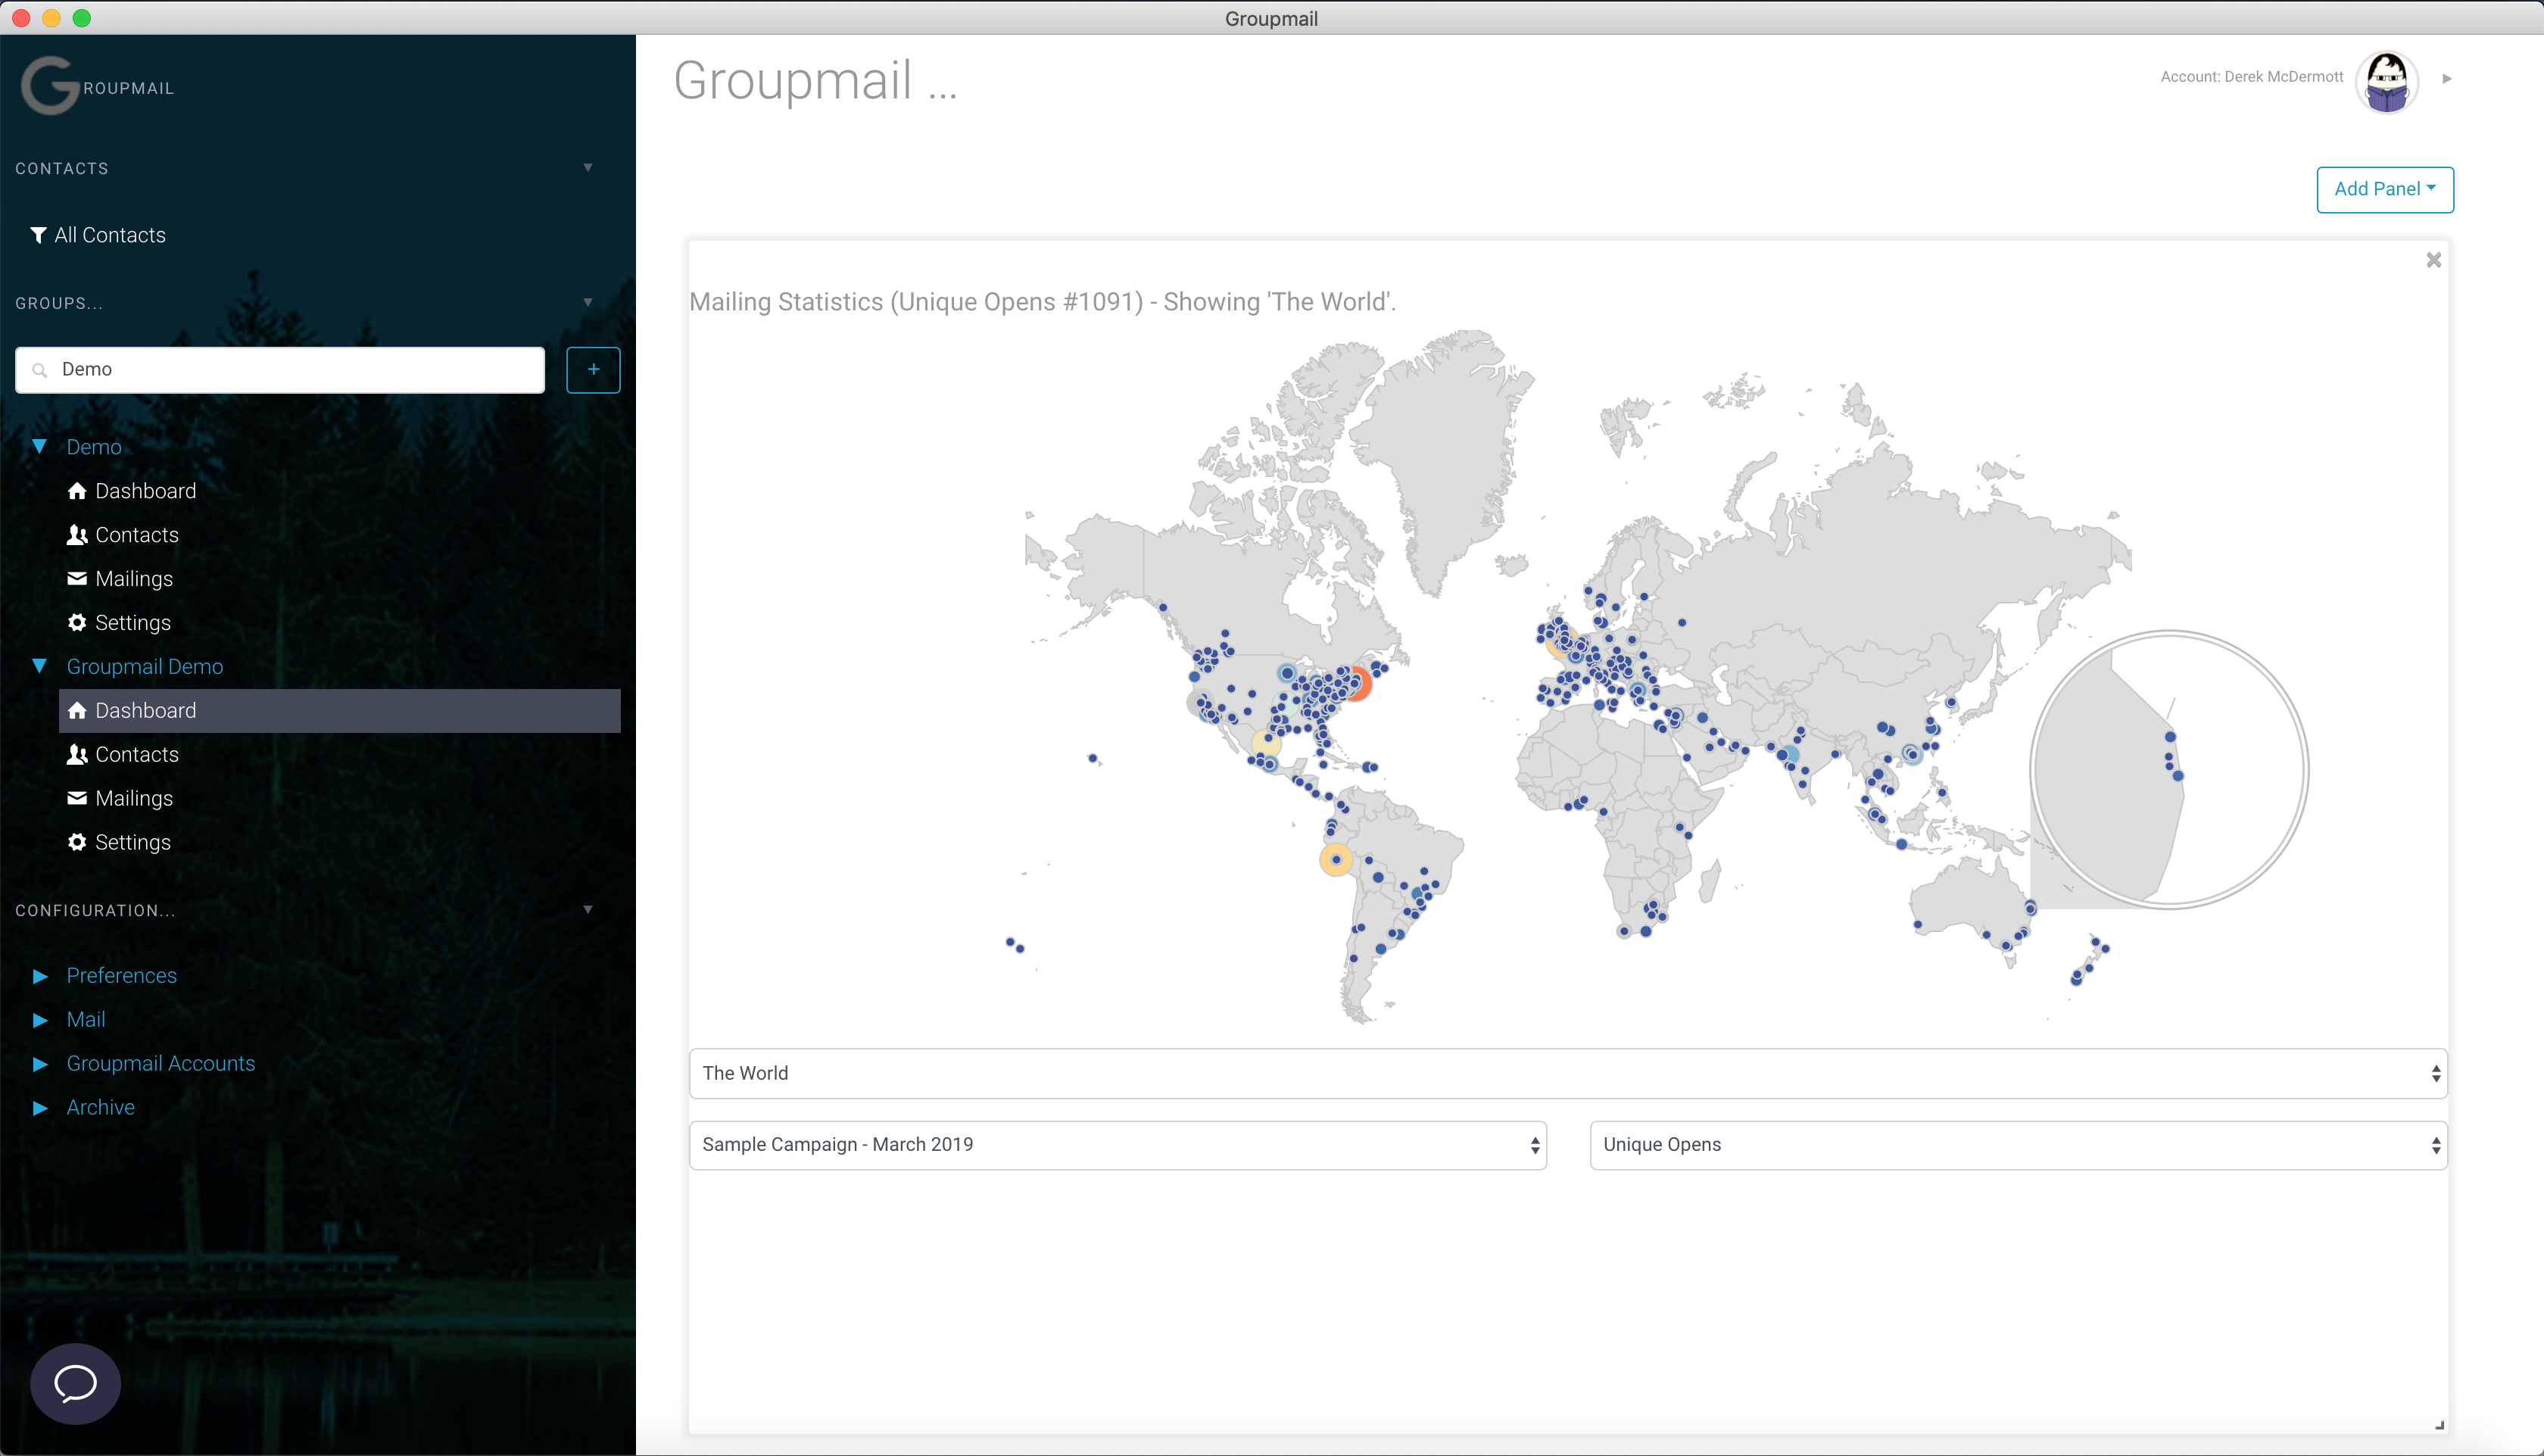The image size is (2544, 1456).
Task: Click the filter icon beside All Contacts
Action: pyautogui.click(x=38, y=235)
